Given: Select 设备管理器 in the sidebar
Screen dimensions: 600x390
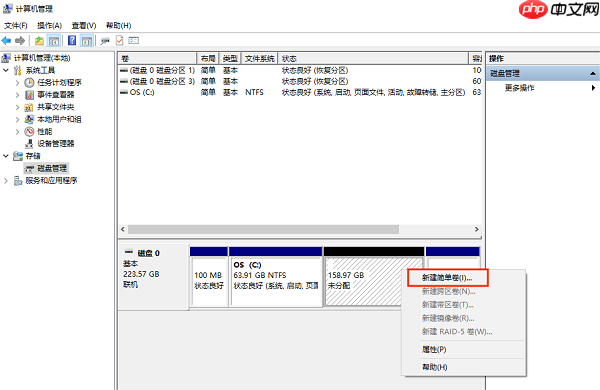Looking at the screenshot, I should (55, 144).
